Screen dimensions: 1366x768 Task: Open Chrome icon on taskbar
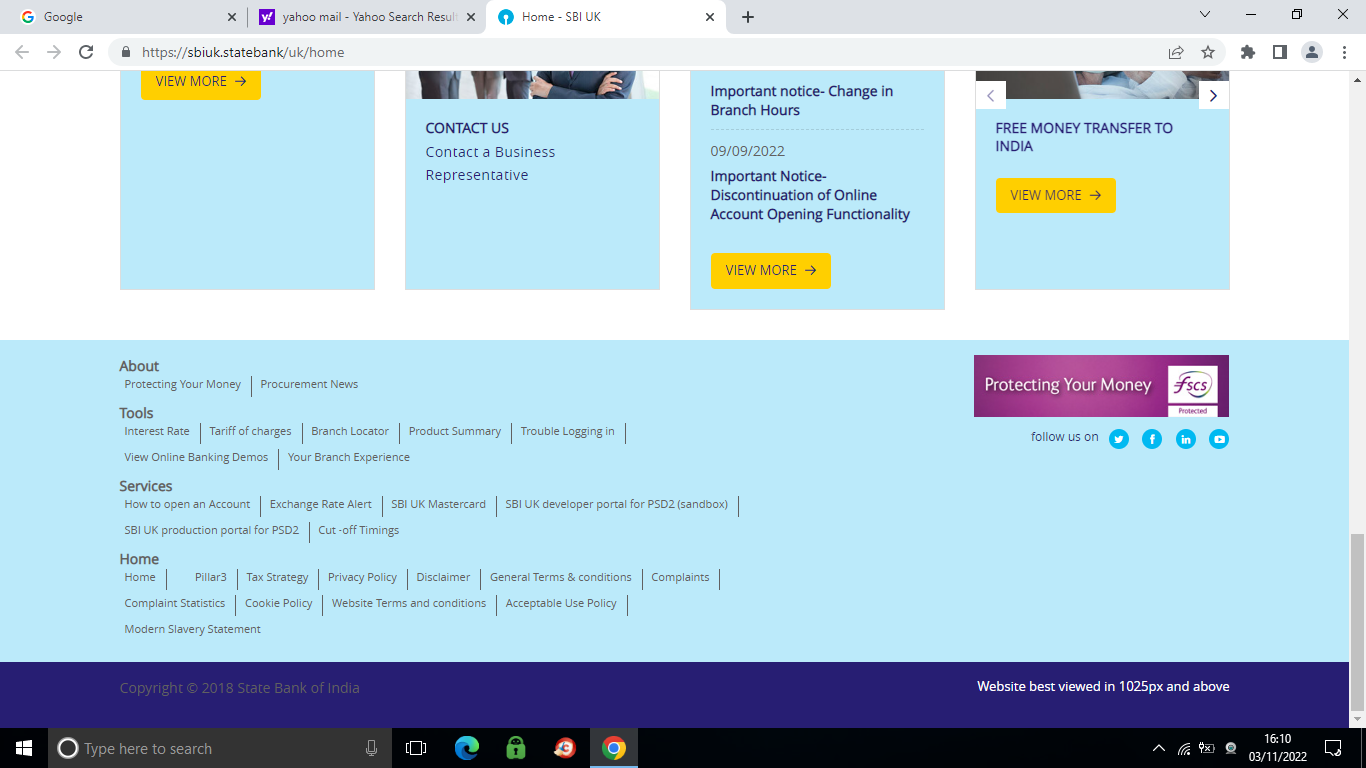pos(614,748)
